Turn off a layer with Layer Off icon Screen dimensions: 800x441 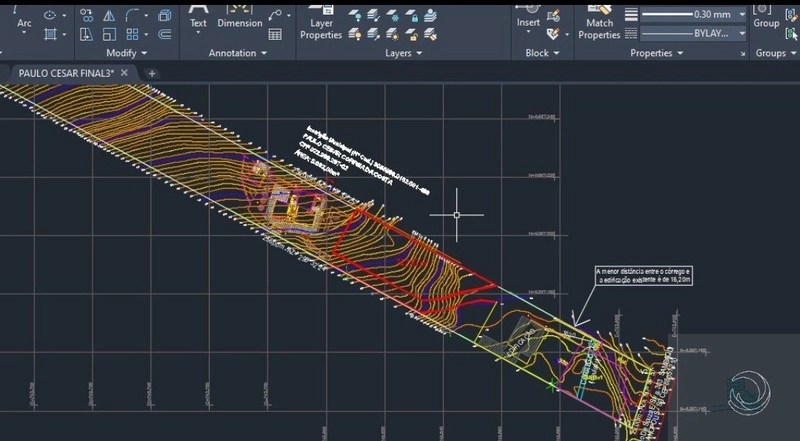[355, 16]
